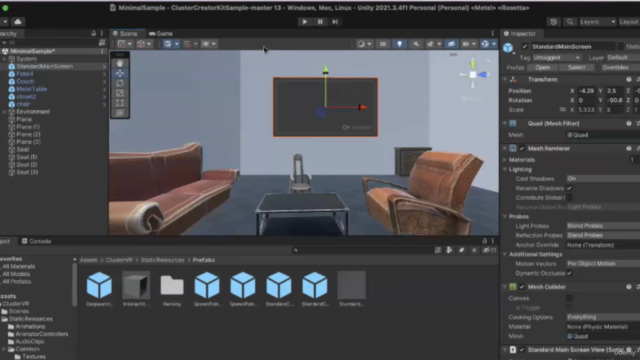Open the scene camera settings dropdown

(468, 44)
